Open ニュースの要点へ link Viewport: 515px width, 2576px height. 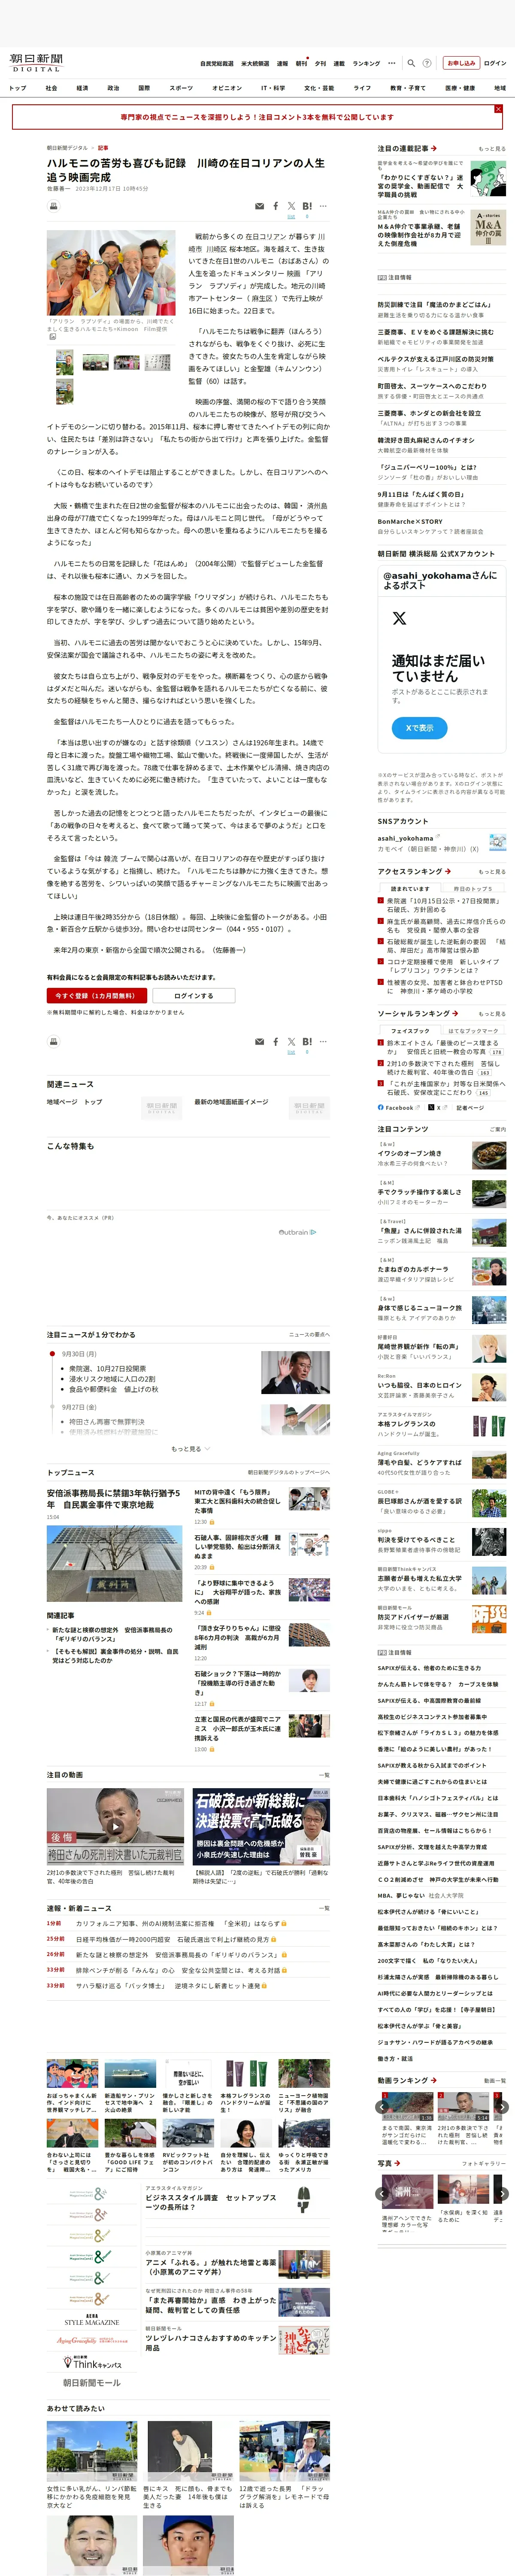coord(309,1335)
